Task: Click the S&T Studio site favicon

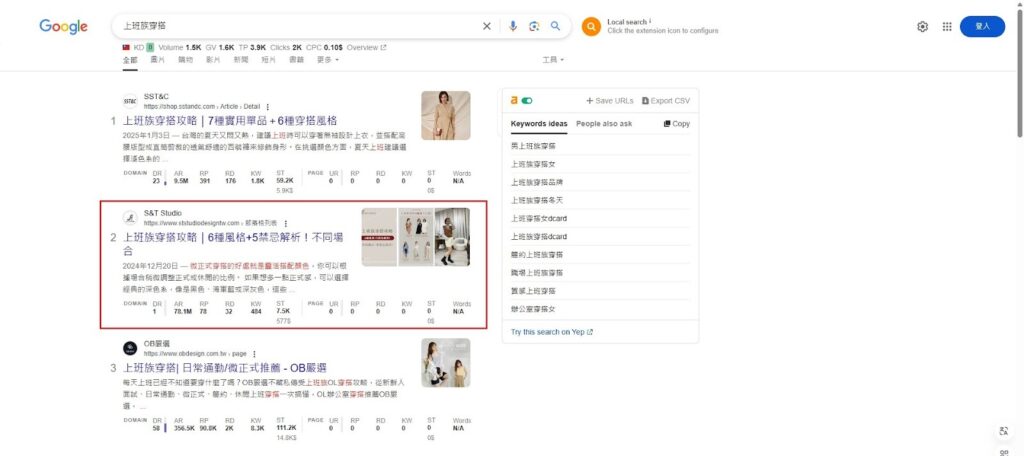Action: click(x=130, y=218)
